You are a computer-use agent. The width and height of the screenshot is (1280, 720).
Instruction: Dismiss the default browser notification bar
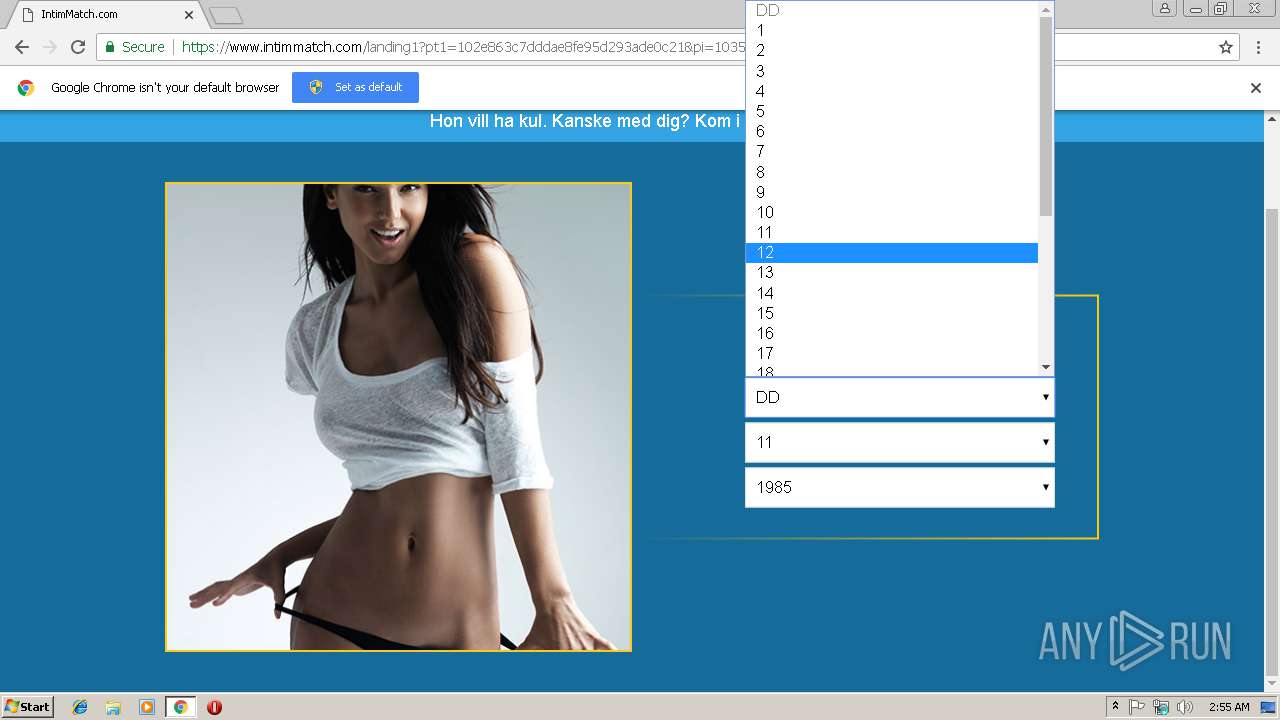click(1256, 88)
